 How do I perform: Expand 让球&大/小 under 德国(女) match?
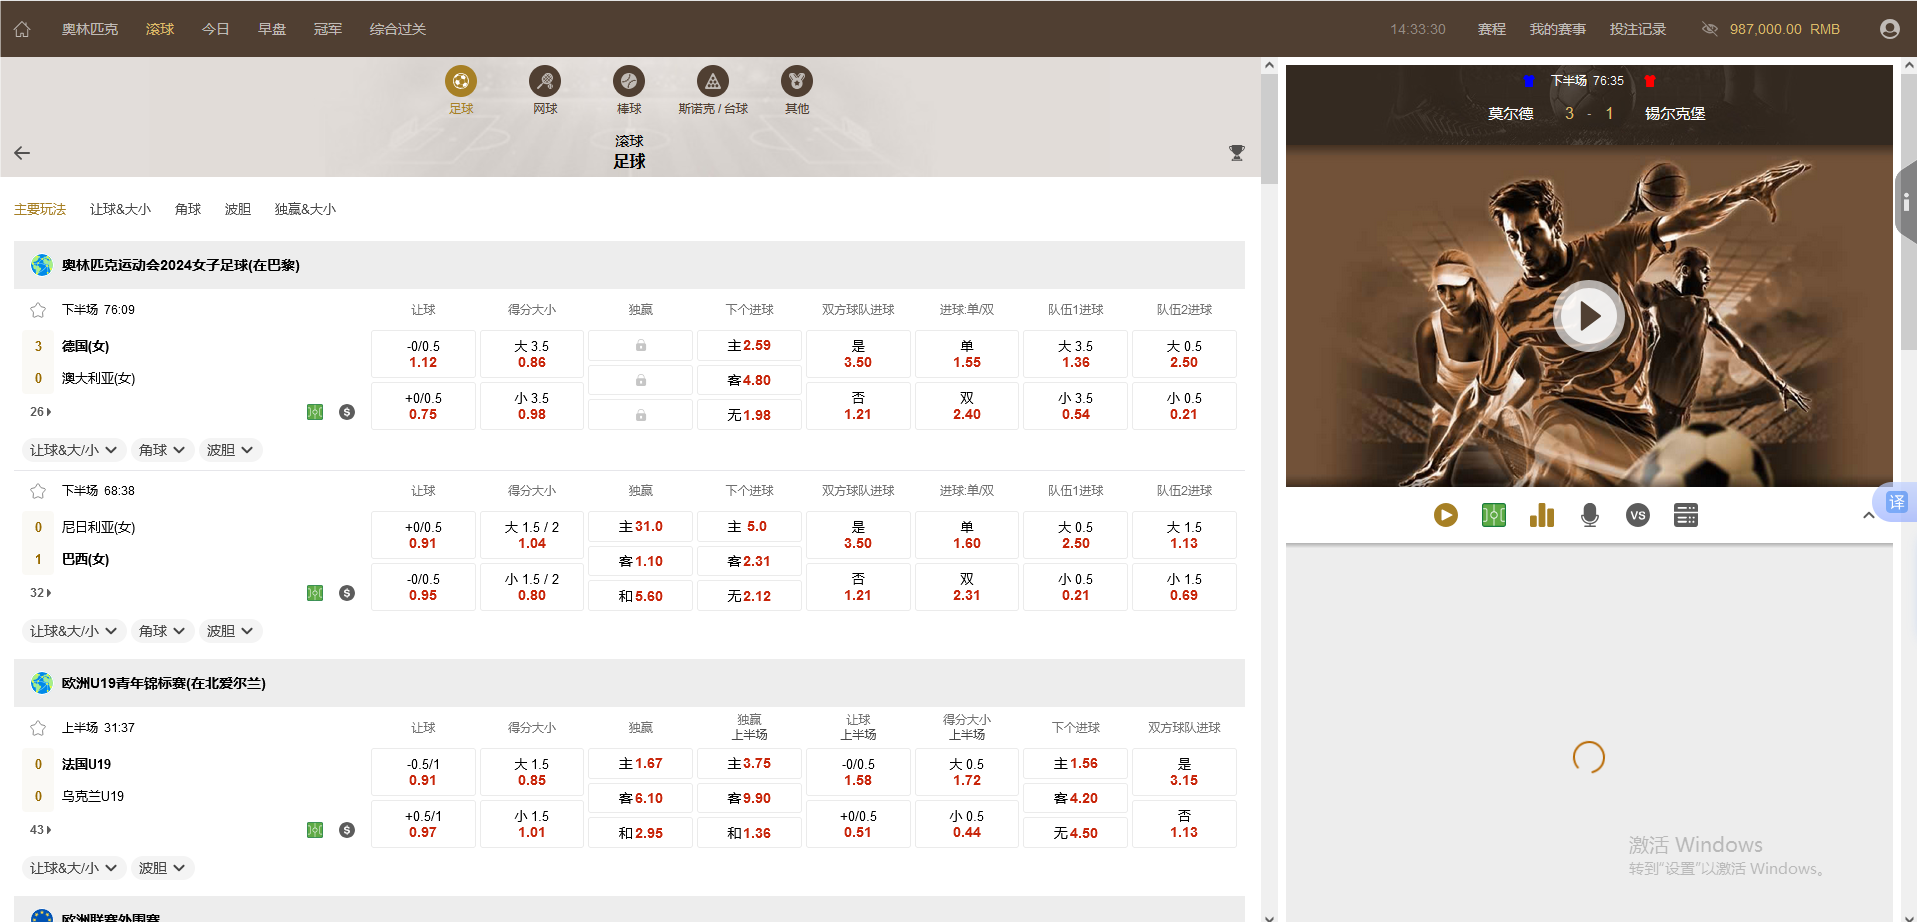[74, 450]
